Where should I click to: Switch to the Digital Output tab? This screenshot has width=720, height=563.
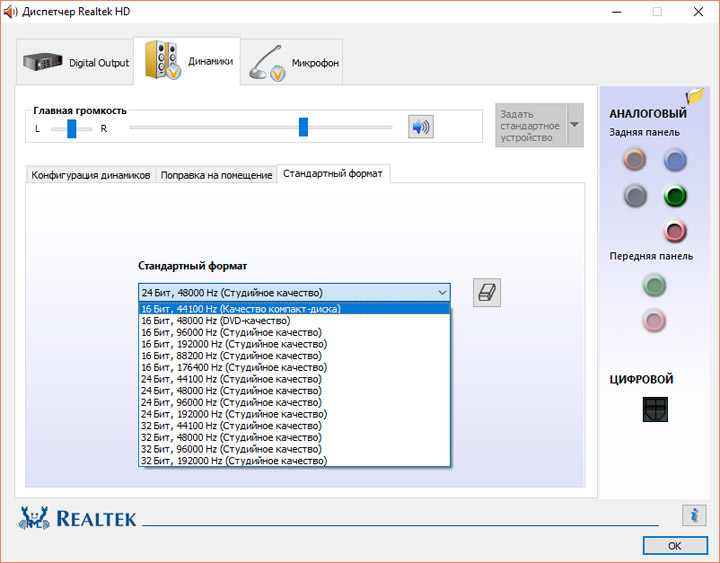76,62
